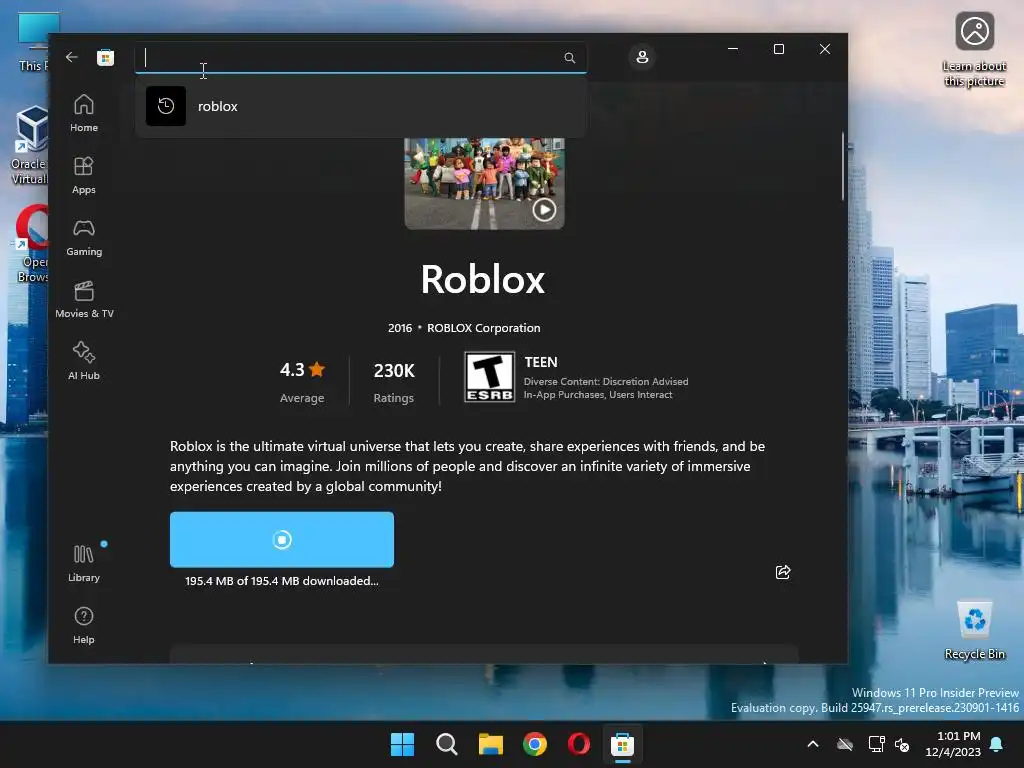
Task: Click the ESRB Teen rating badge
Action: (489, 377)
